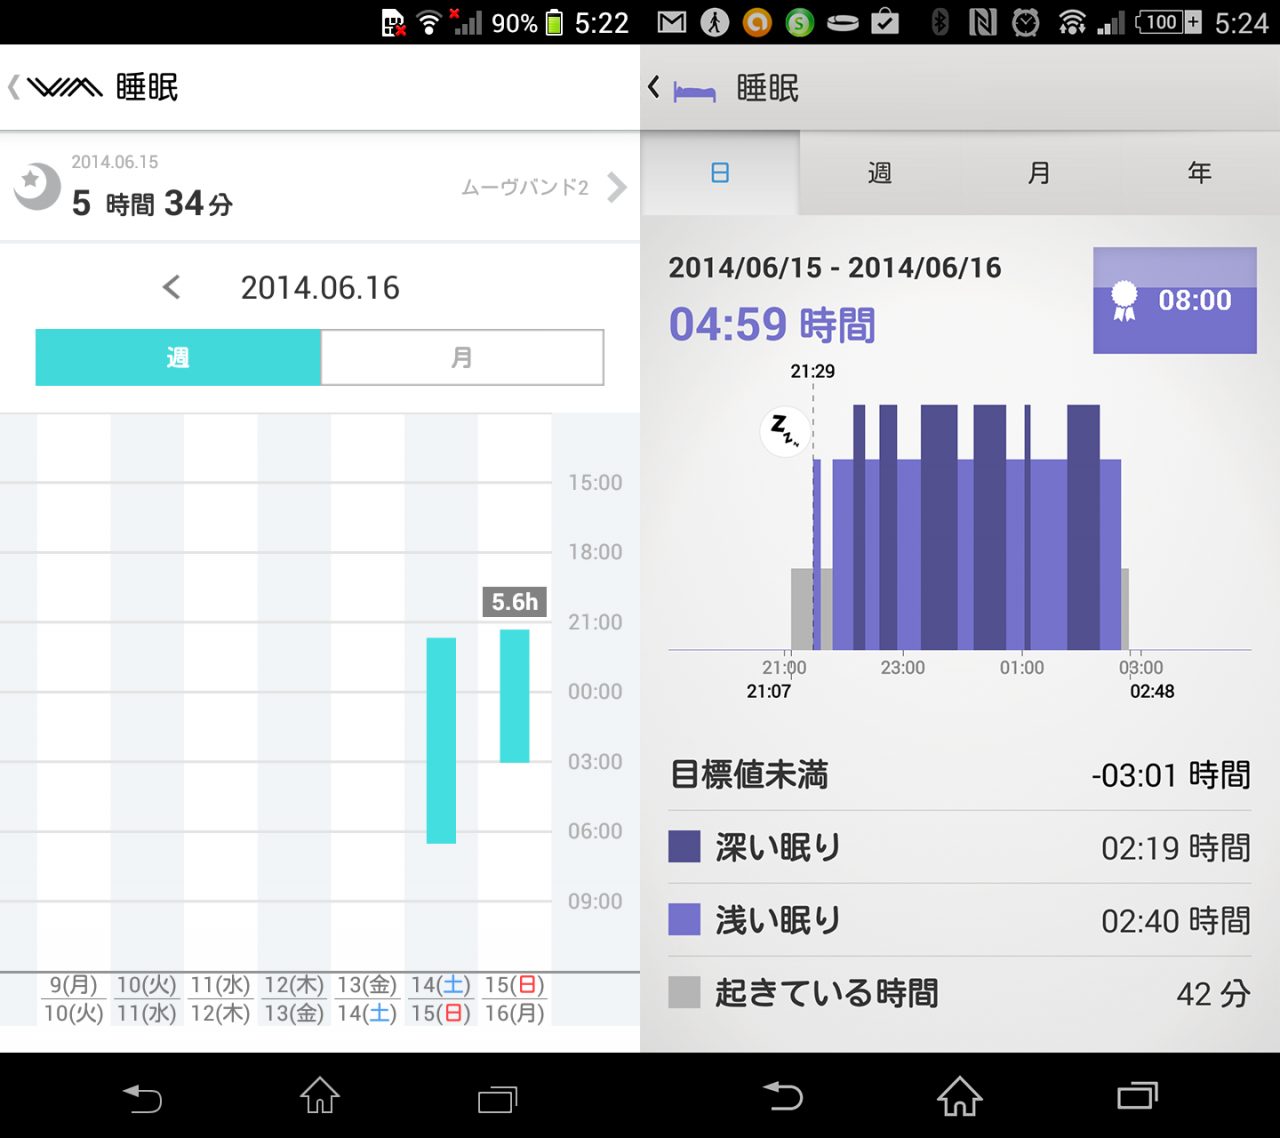Tap right Android home navigation button

tap(960, 1096)
